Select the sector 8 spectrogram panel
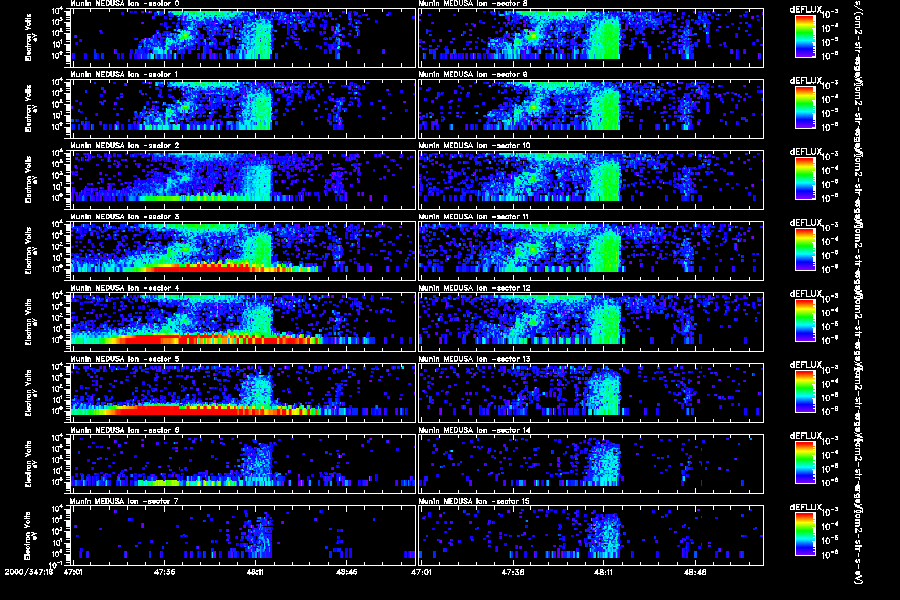This screenshot has width=900, height=600. (590, 40)
